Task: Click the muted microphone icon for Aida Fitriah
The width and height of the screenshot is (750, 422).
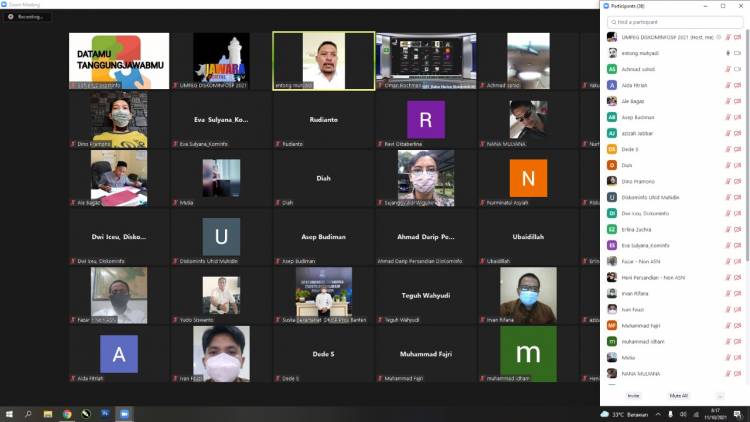Action: click(x=727, y=85)
